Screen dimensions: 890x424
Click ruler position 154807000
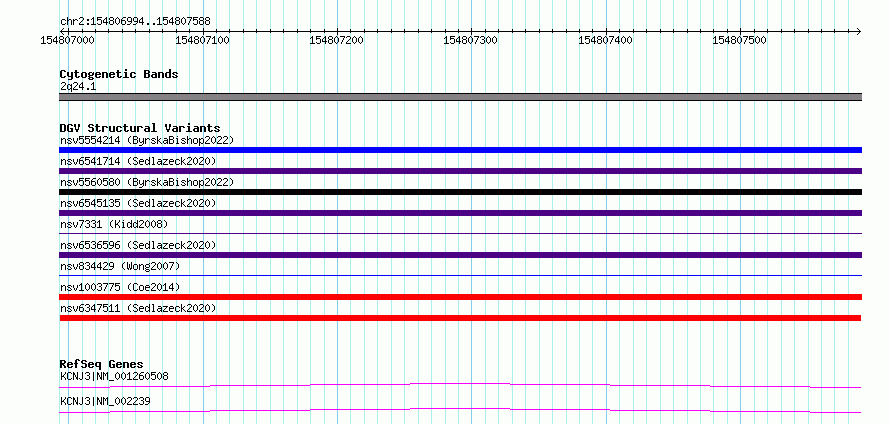pos(68,40)
